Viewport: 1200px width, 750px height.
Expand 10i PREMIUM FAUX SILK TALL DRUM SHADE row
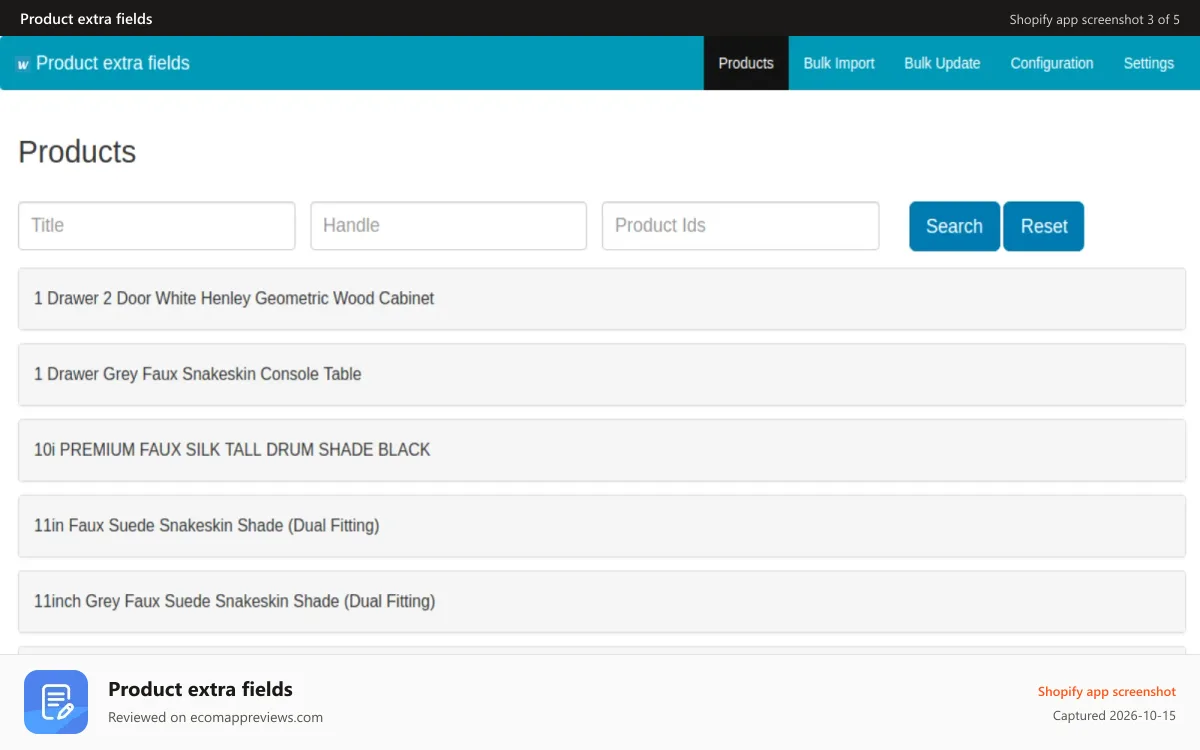pos(602,450)
